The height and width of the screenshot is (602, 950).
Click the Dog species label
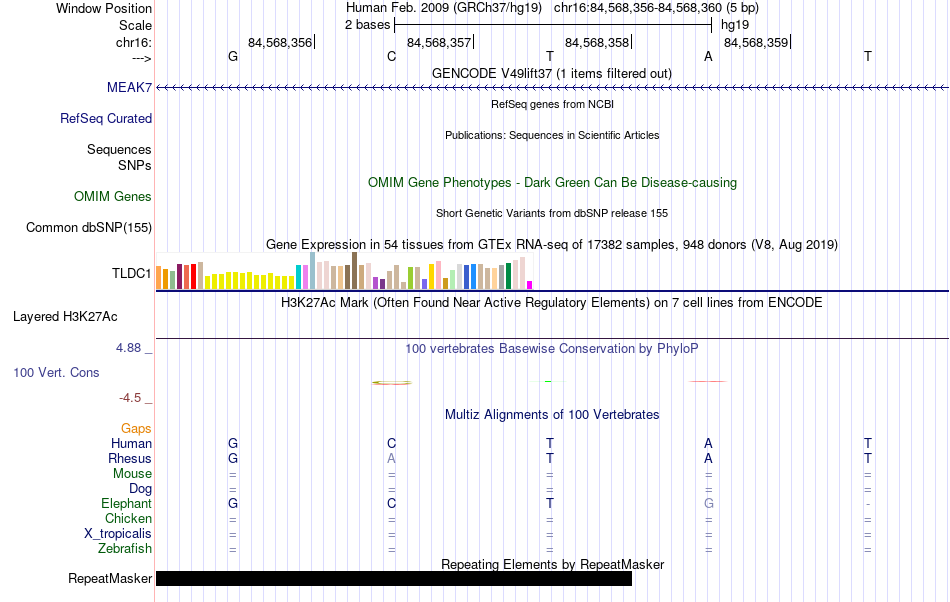[140, 489]
